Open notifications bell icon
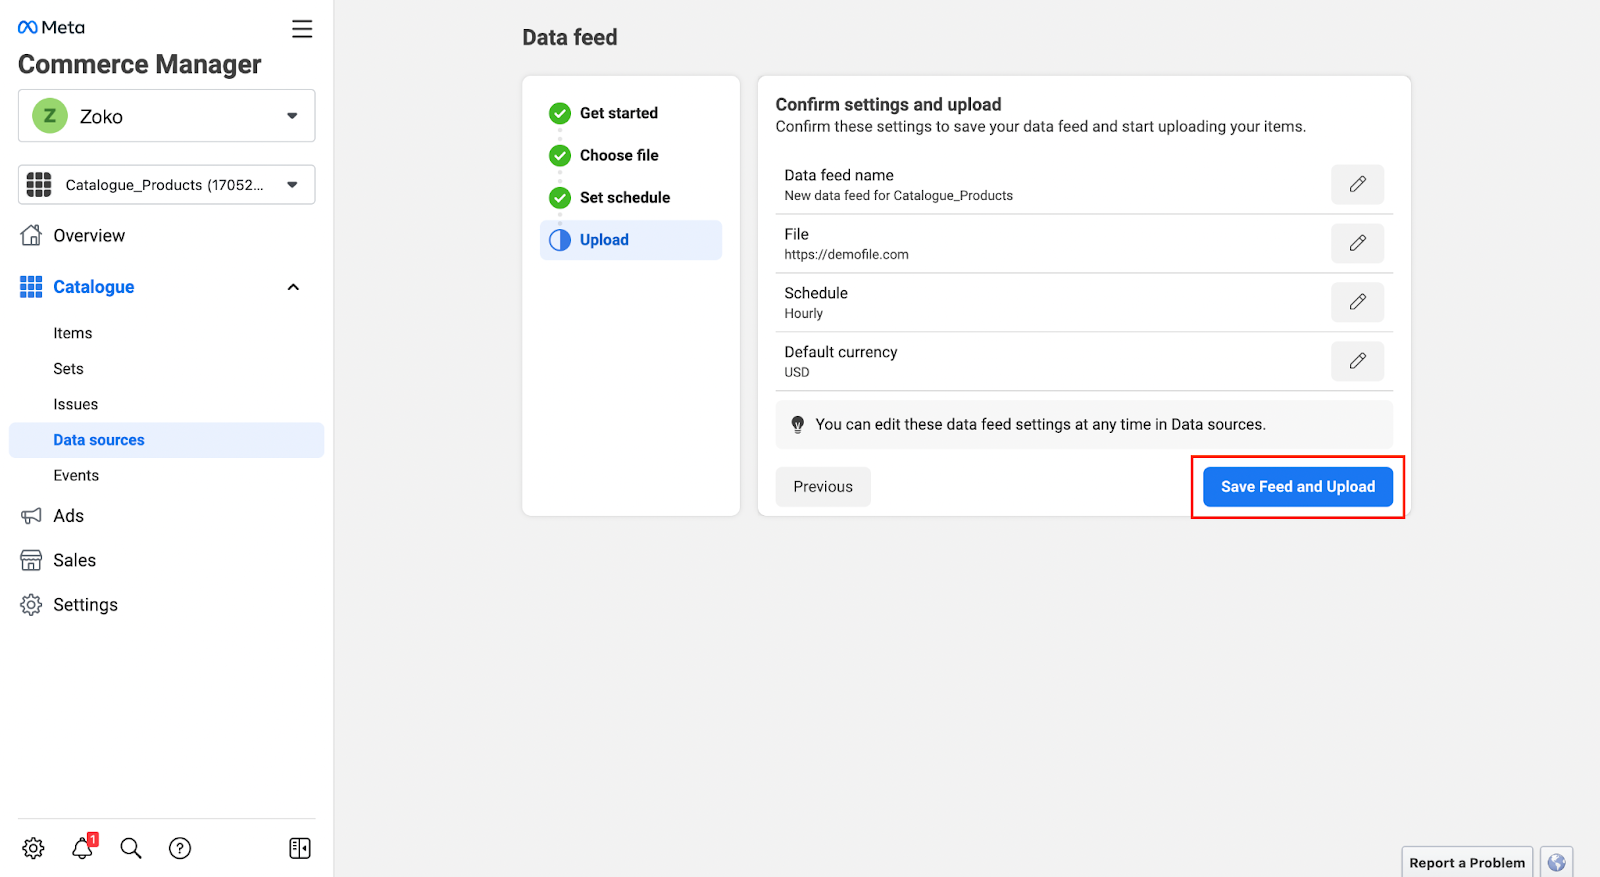Viewport: 1600px width, 877px height. pos(83,847)
